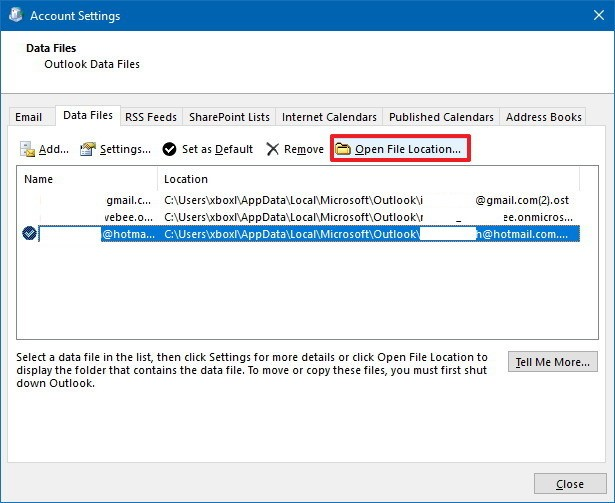Click the Remove X icon
Viewport: 615px width, 503px height.
272,149
